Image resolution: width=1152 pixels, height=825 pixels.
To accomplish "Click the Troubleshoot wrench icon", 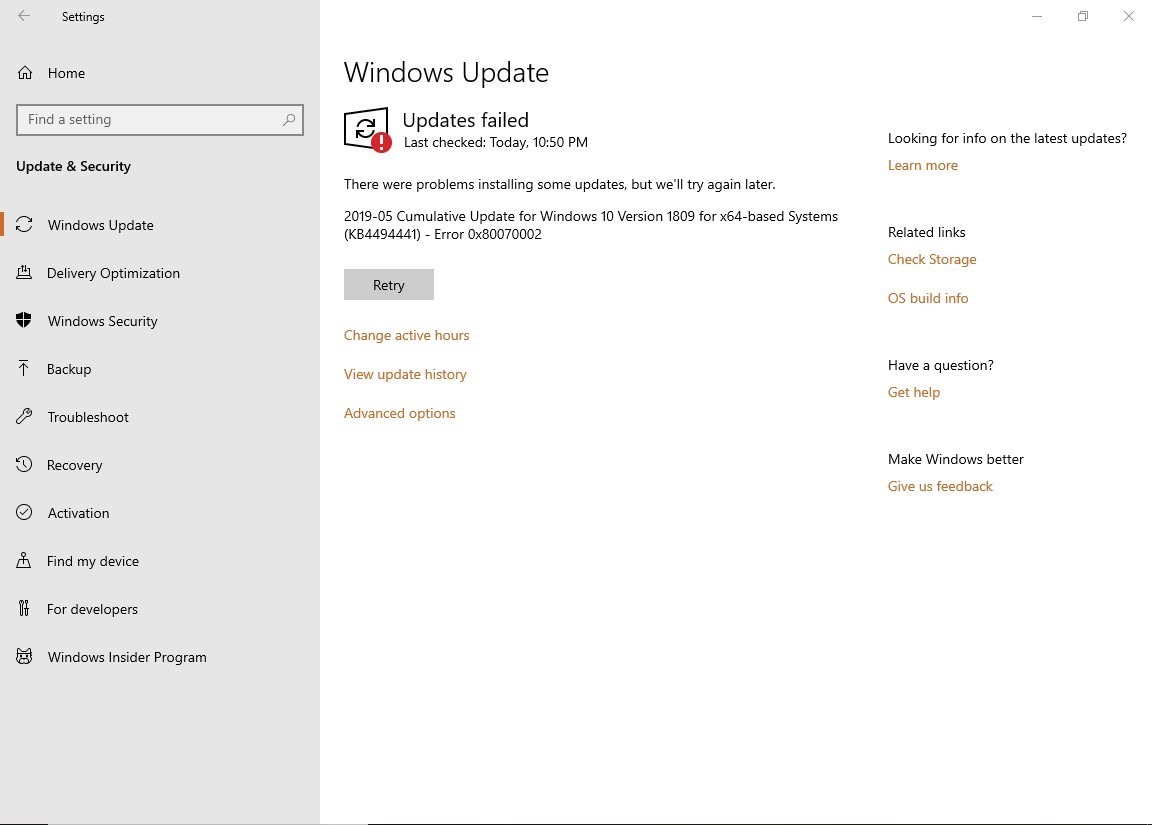I will click(24, 417).
